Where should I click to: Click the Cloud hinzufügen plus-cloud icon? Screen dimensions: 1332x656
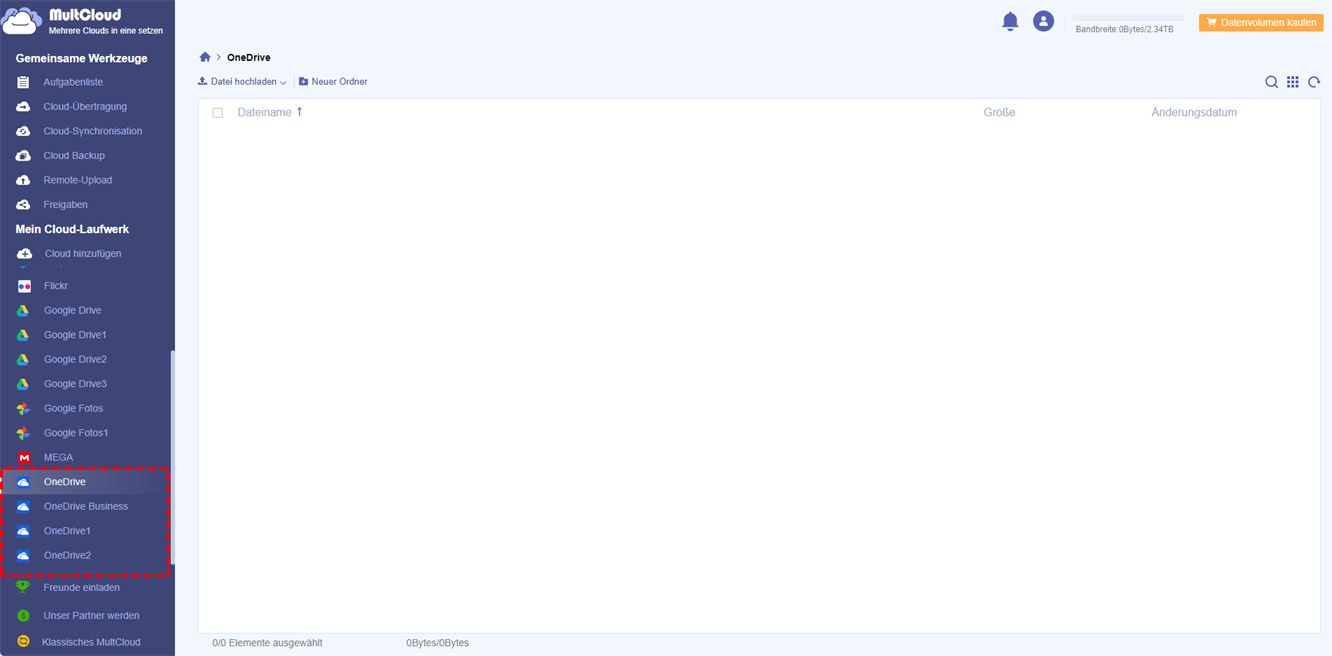pos(24,254)
